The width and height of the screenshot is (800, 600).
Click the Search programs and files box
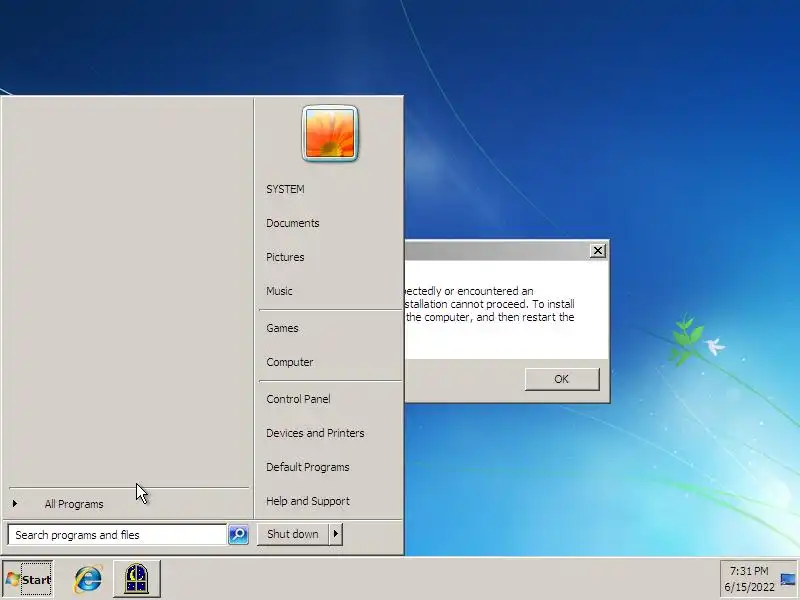point(117,535)
